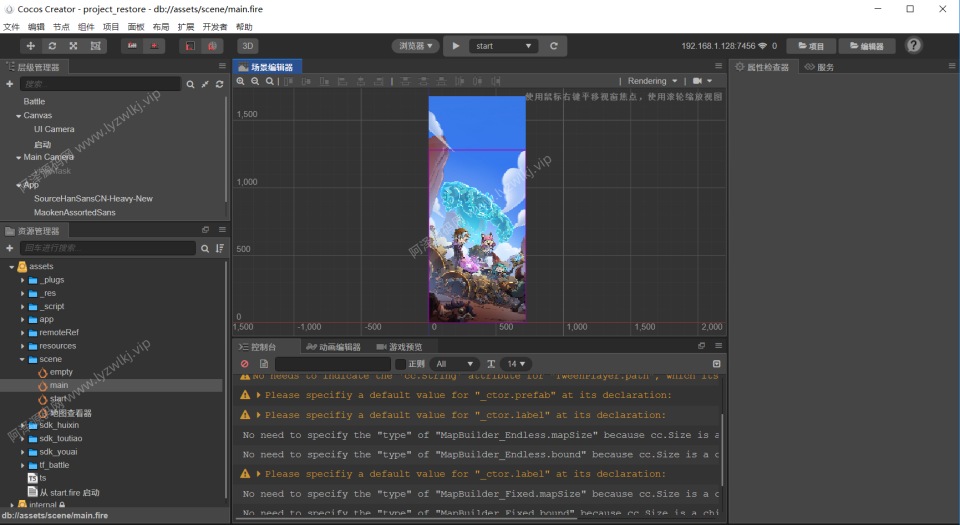Click the preview Play button

(x=455, y=46)
